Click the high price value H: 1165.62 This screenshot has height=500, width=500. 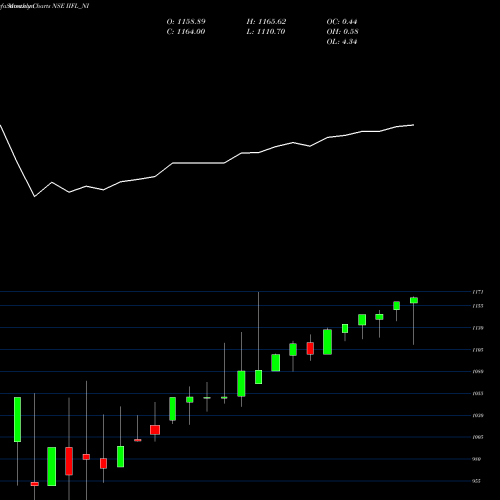(266, 22)
